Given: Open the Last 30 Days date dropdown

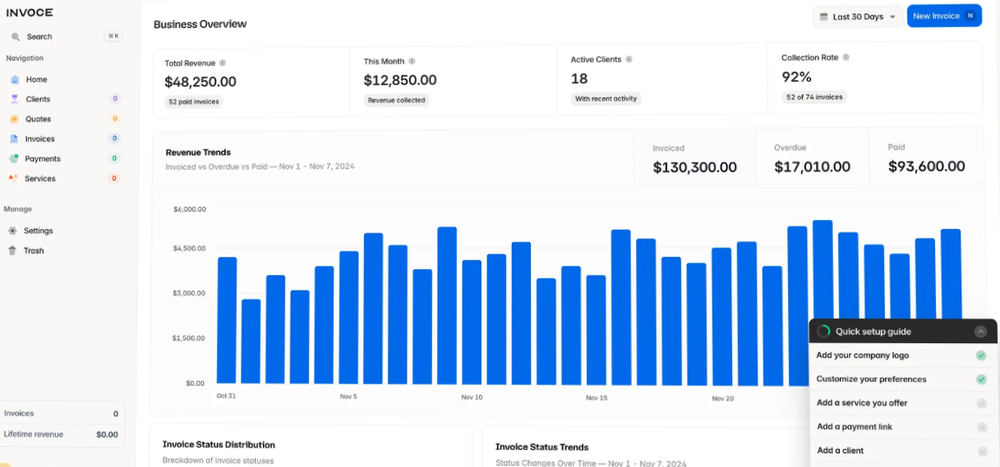Looking at the screenshot, I should [x=857, y=17].
